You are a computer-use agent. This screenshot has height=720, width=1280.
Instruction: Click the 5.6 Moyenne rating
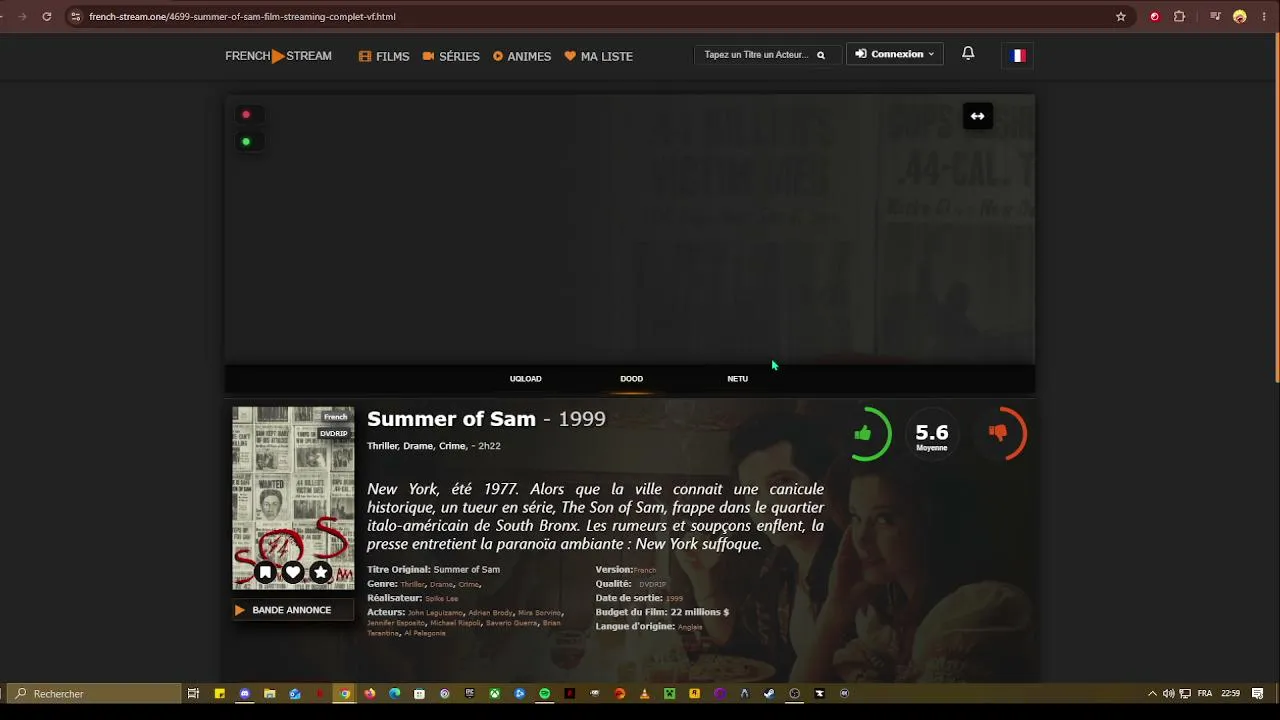coord(931,435)
